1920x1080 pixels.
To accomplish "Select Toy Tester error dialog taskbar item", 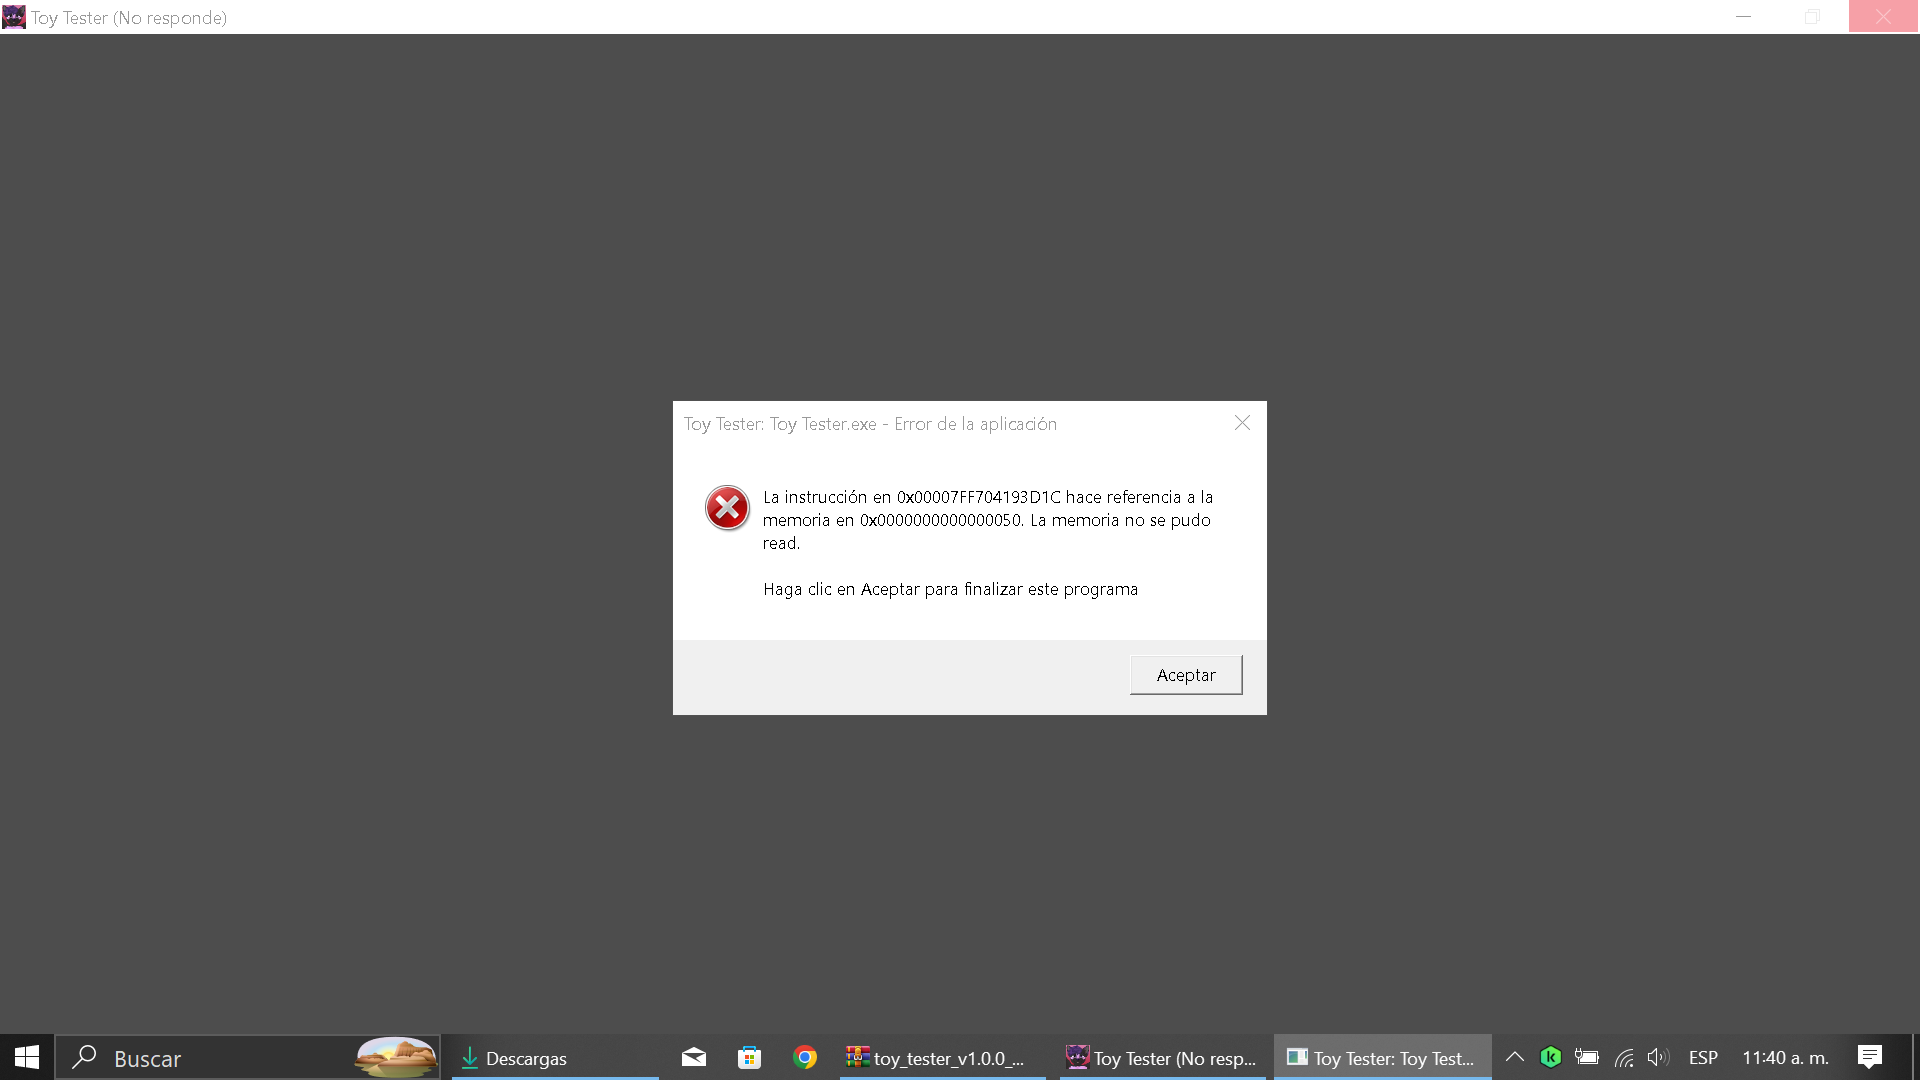I will pos(1382,1058).
